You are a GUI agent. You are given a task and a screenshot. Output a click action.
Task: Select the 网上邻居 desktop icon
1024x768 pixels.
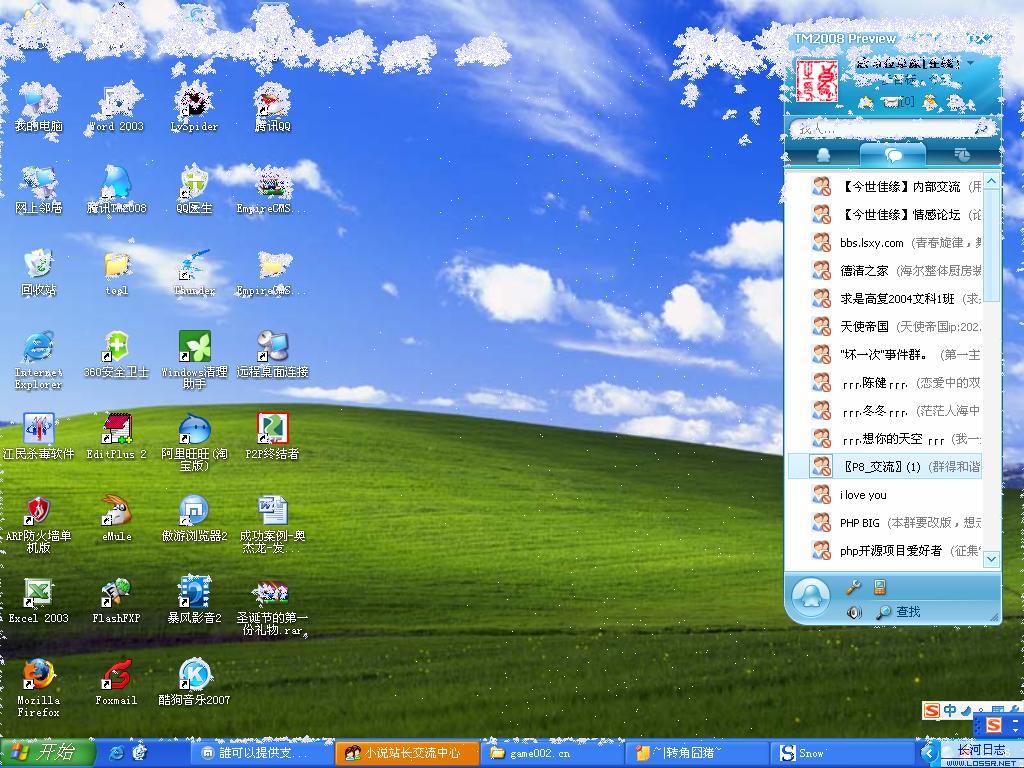pyautogui.click(x=38, y=191)
